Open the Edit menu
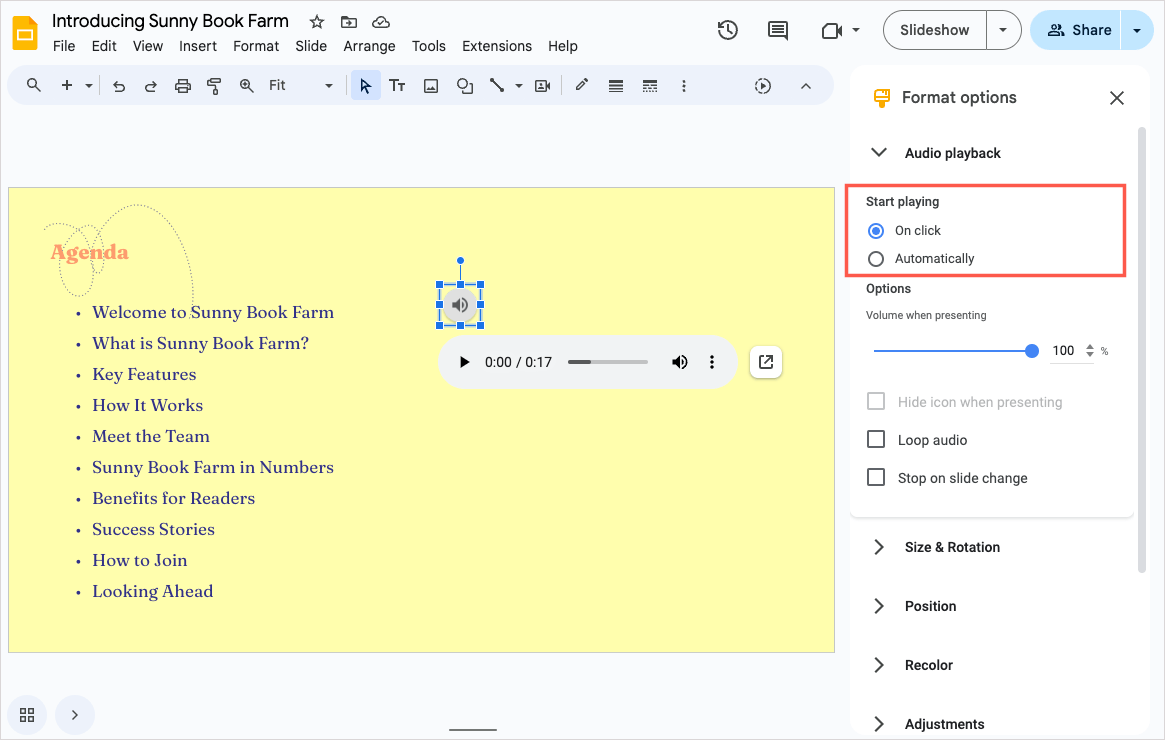Image resolution: width=1165 pixels, height=740 pixels. 104,46
